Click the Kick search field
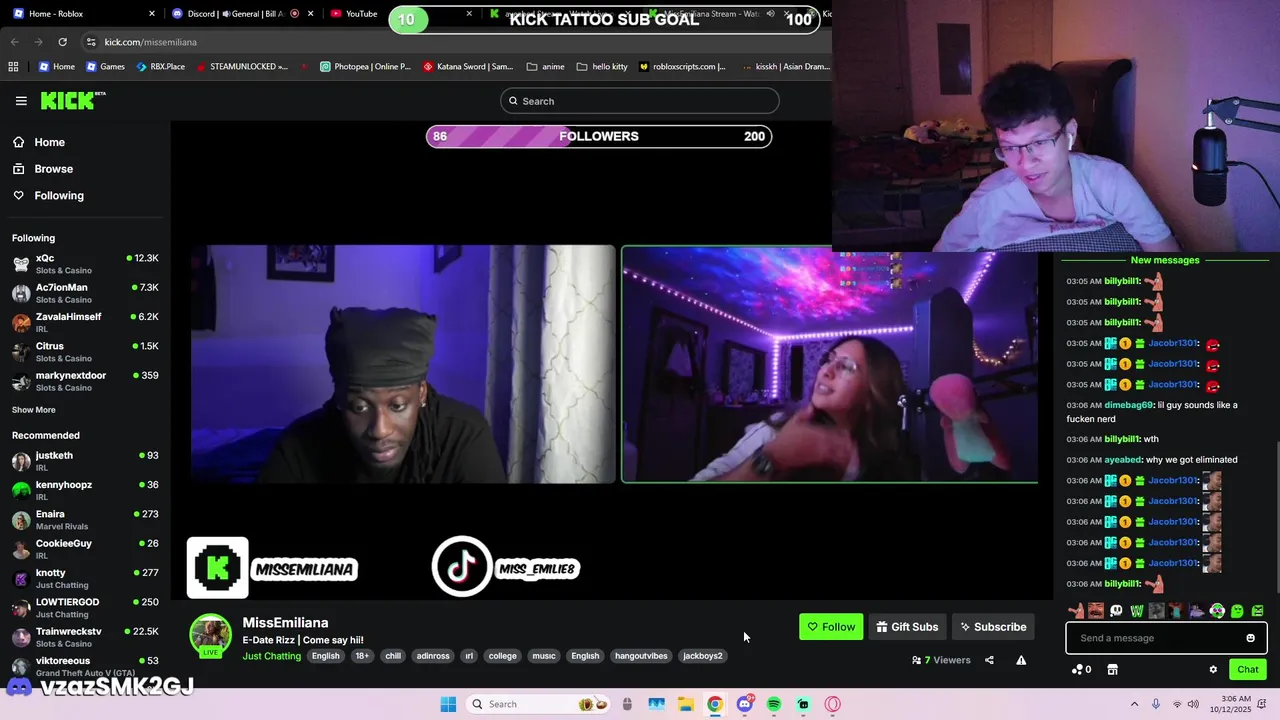The width and height of the screenshot is (1280, 720). (640, 101)
